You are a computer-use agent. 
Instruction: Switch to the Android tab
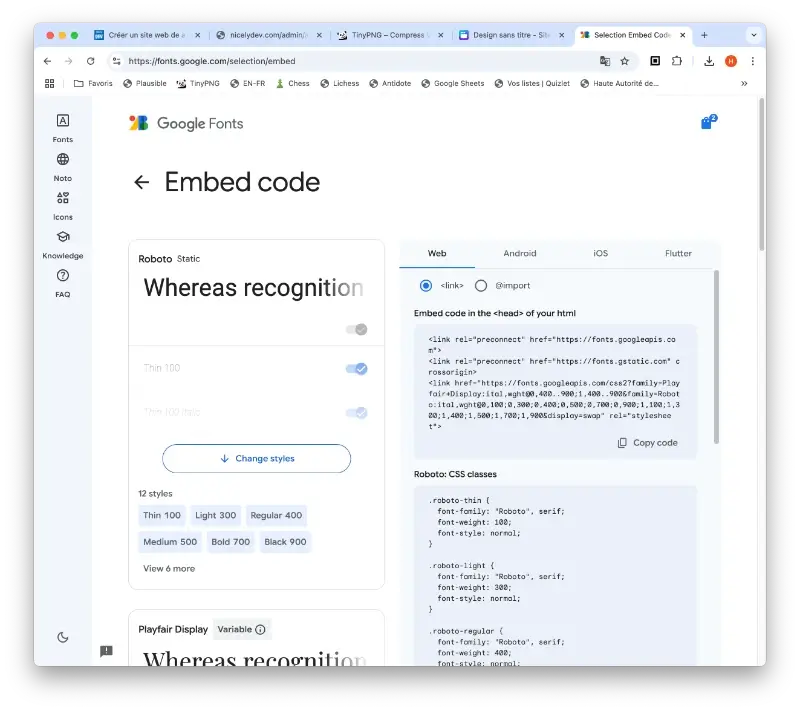(520, 253)
